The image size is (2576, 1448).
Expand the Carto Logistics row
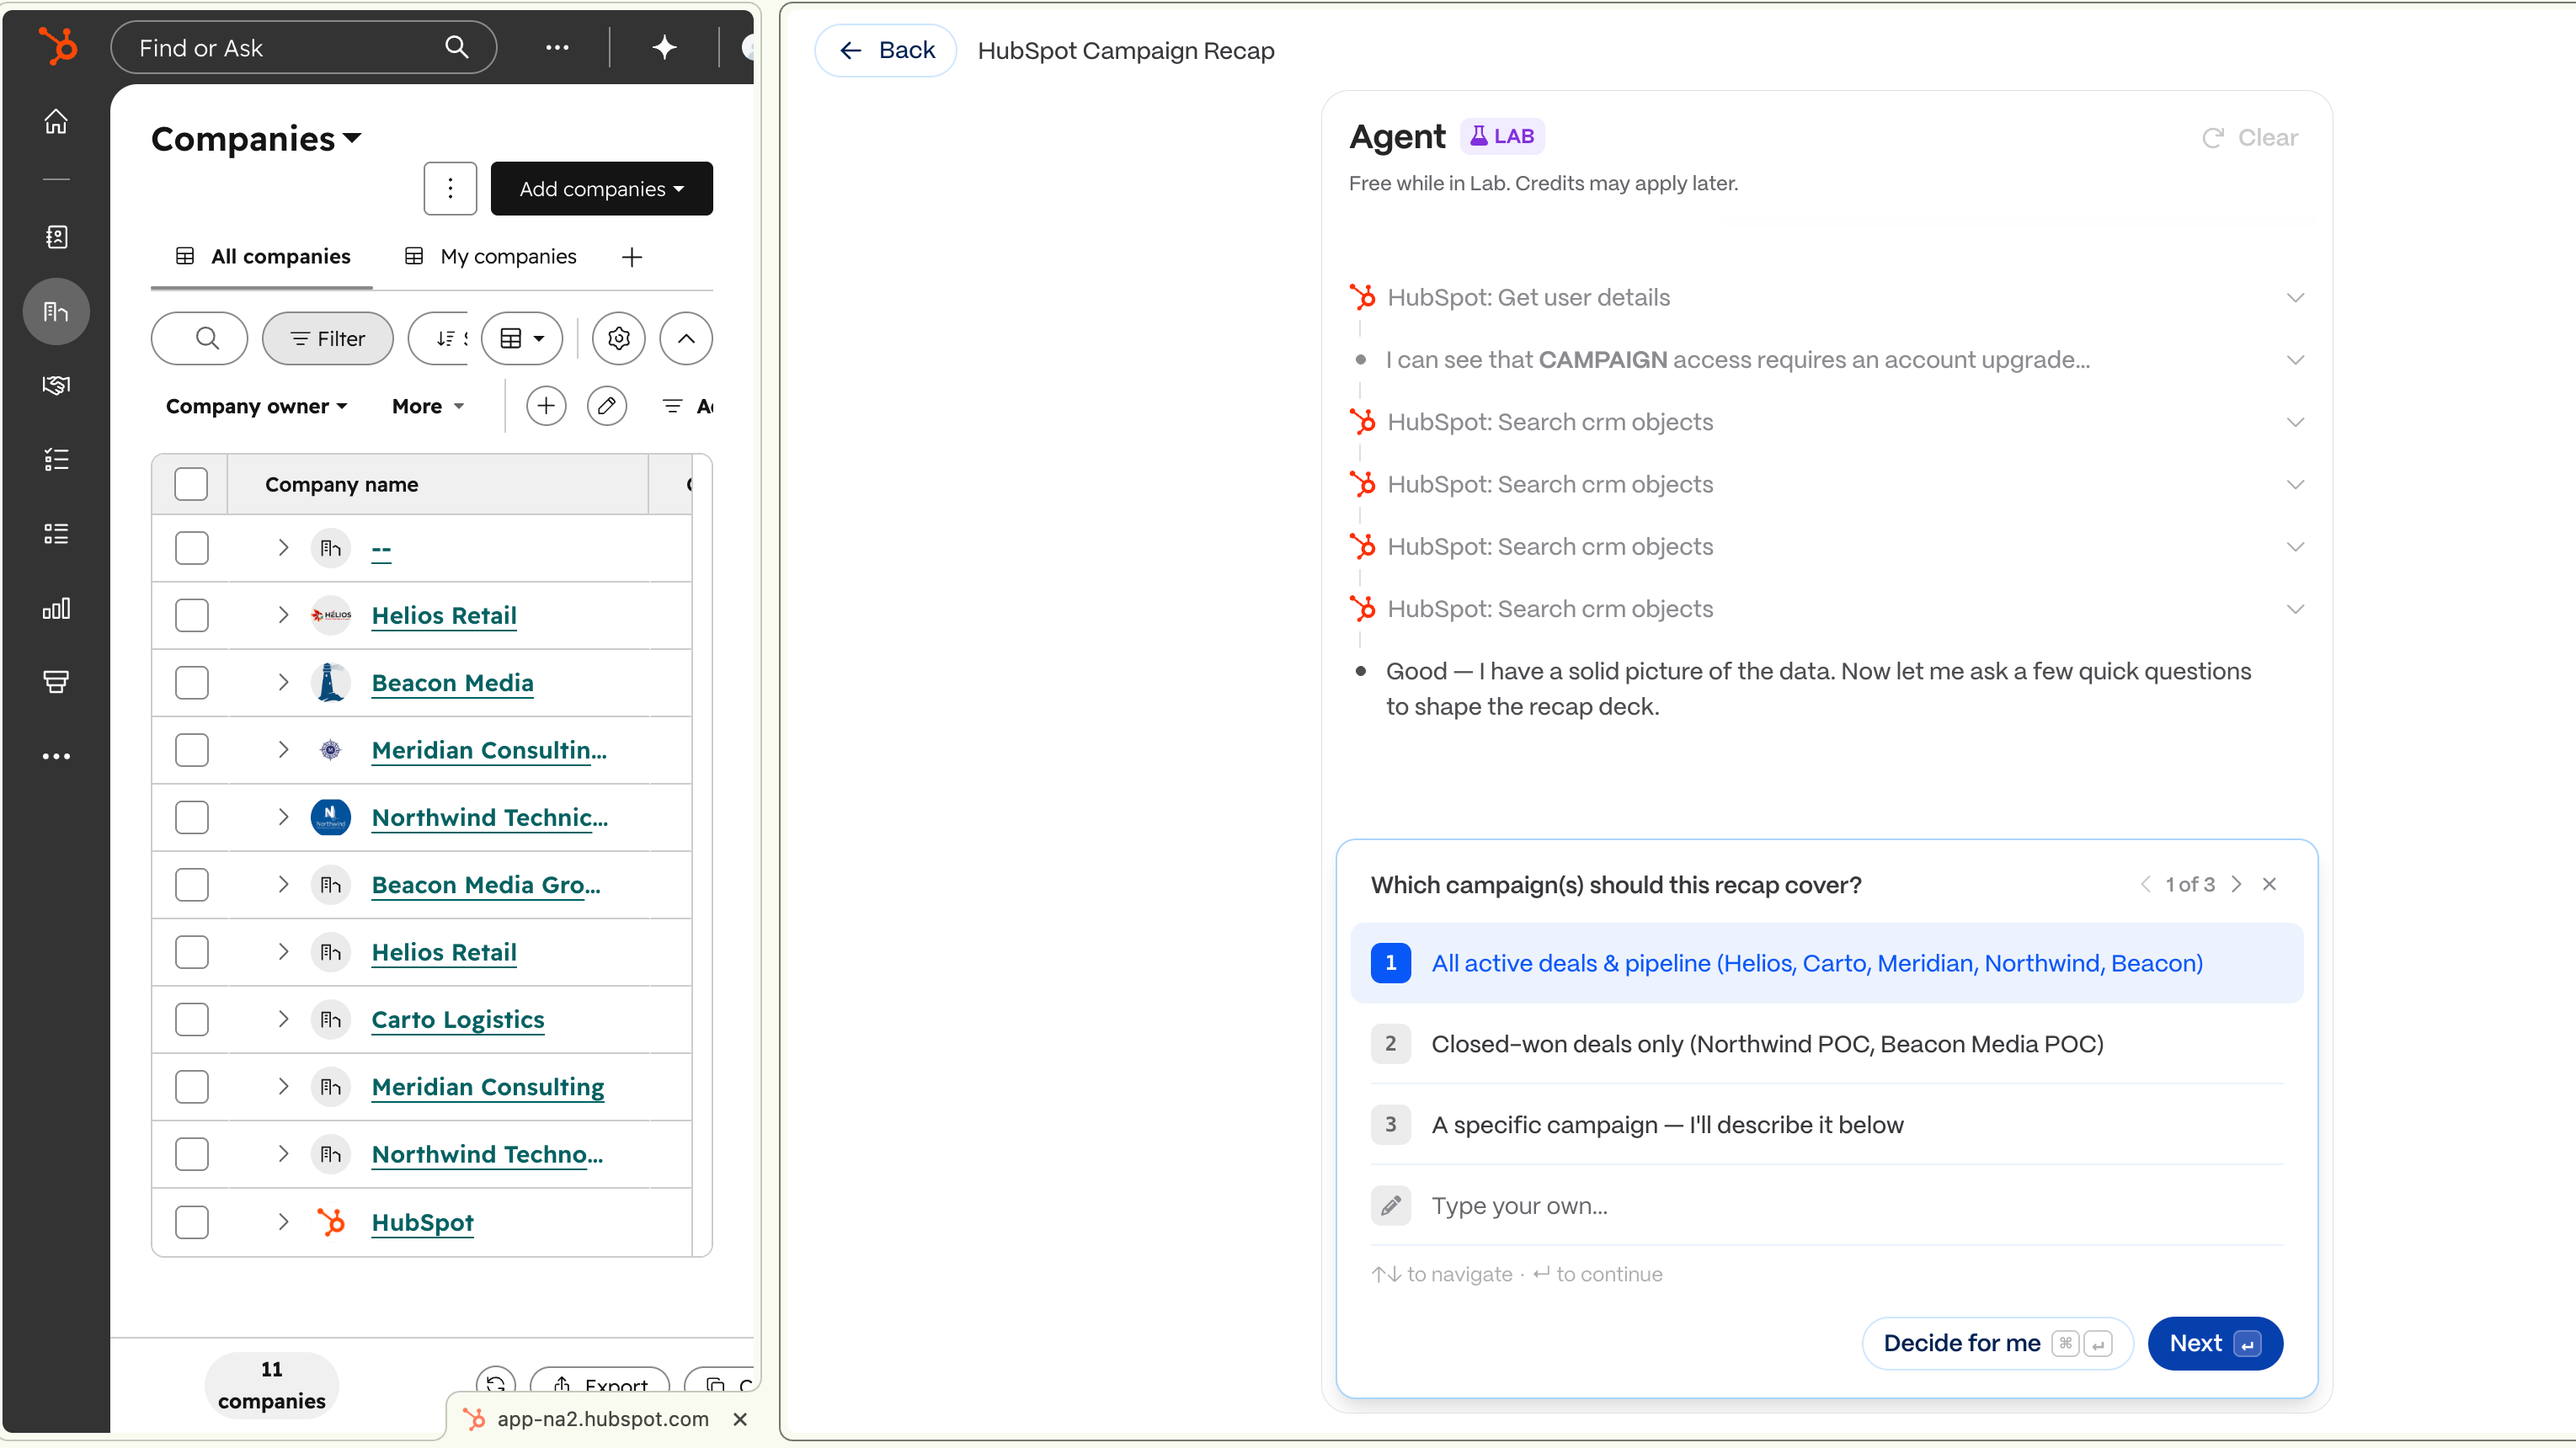(x=283, y=1019)
